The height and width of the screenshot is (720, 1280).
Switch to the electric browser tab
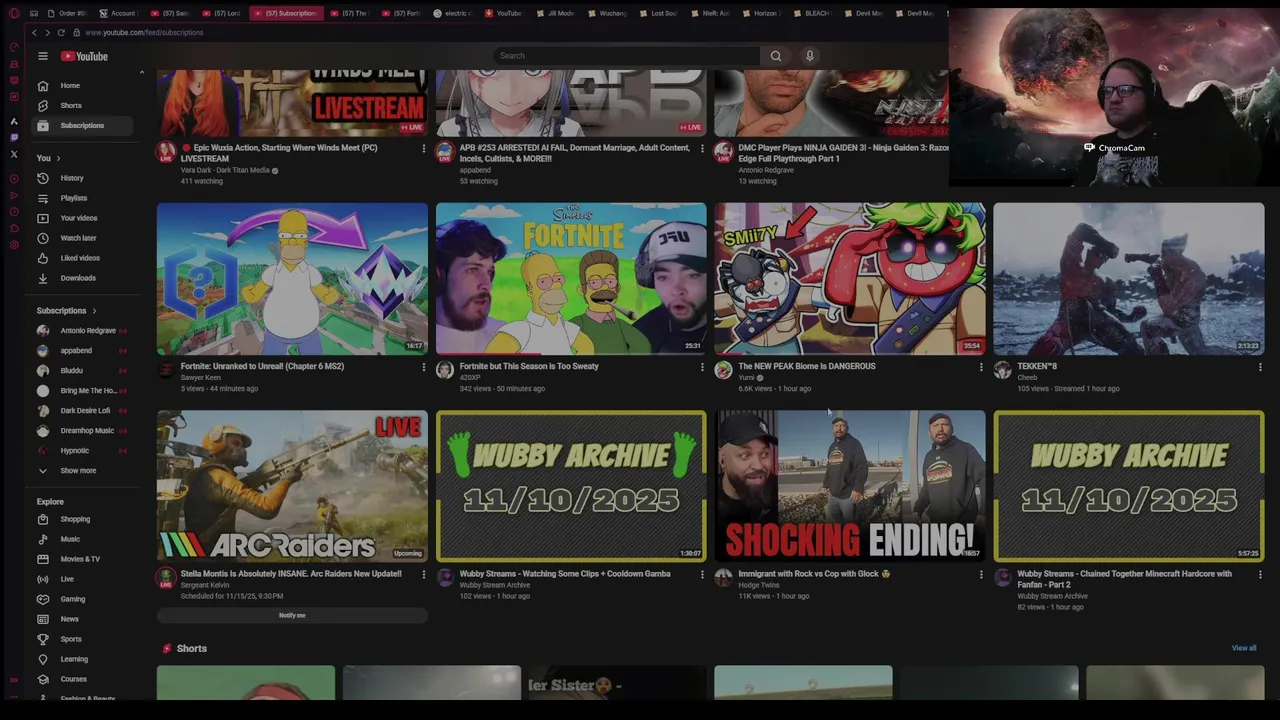(x=453, y=13)
